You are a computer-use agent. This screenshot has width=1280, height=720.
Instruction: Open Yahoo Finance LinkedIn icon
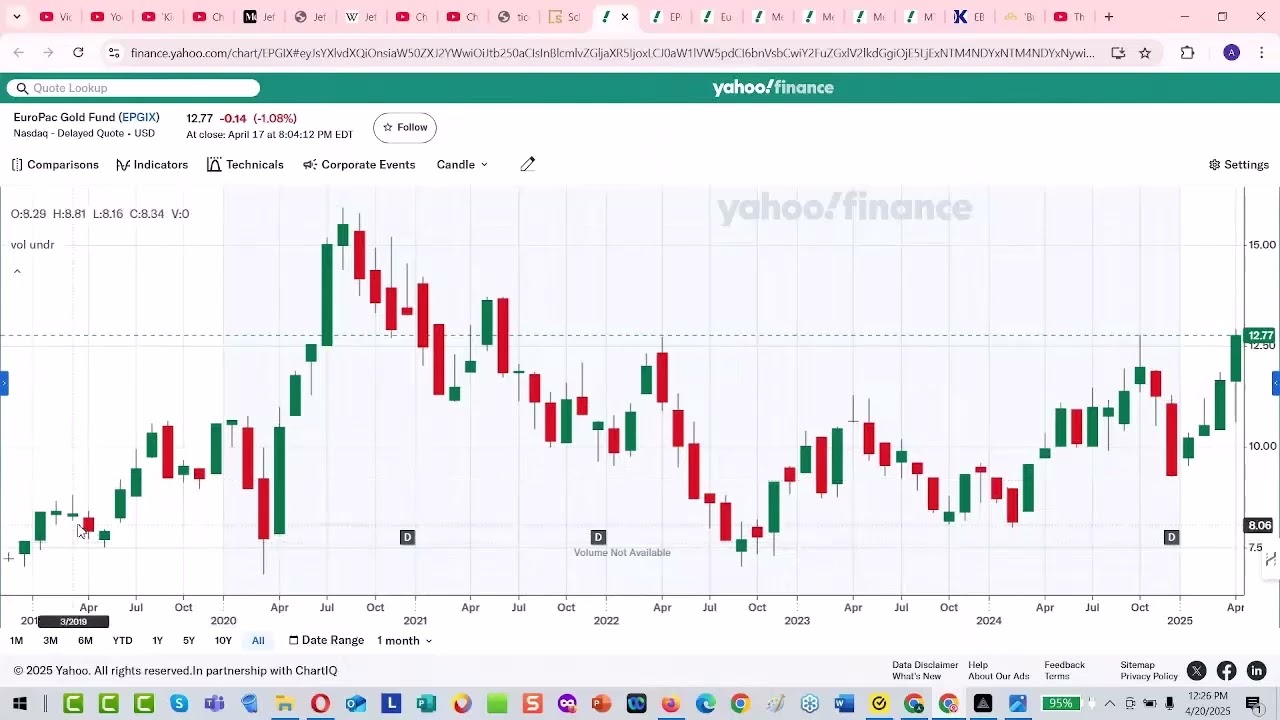(1257, 671)
